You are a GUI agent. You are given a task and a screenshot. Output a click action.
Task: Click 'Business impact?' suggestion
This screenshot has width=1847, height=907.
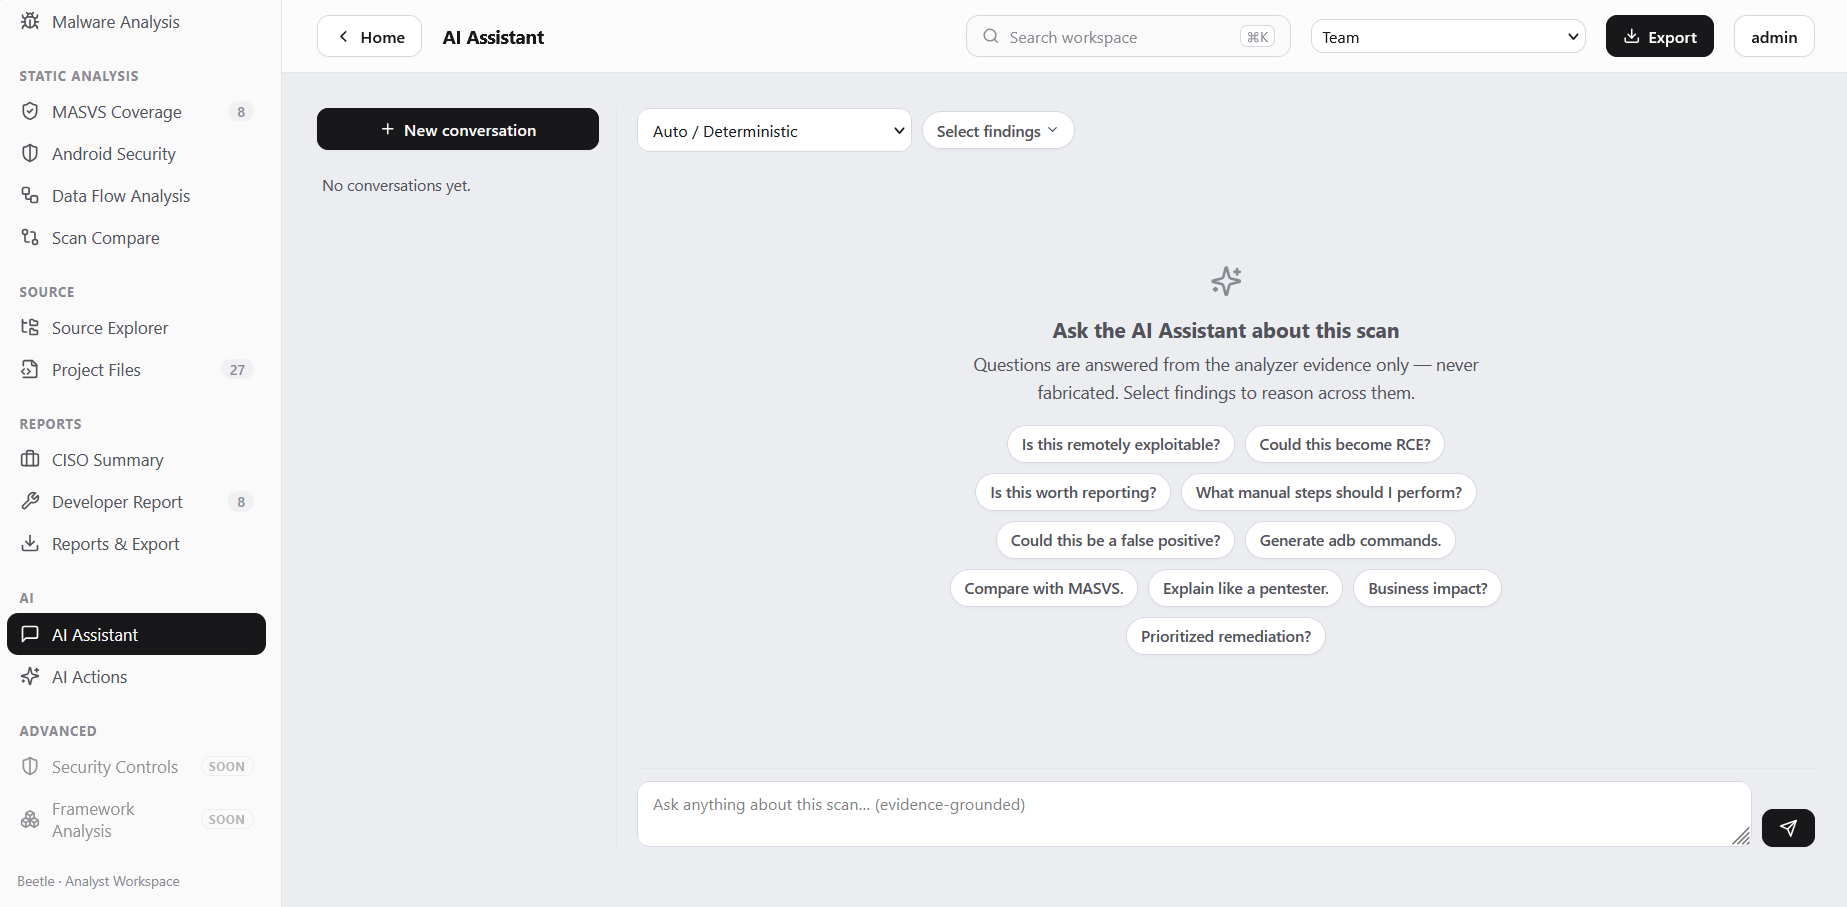(1427, 588)
